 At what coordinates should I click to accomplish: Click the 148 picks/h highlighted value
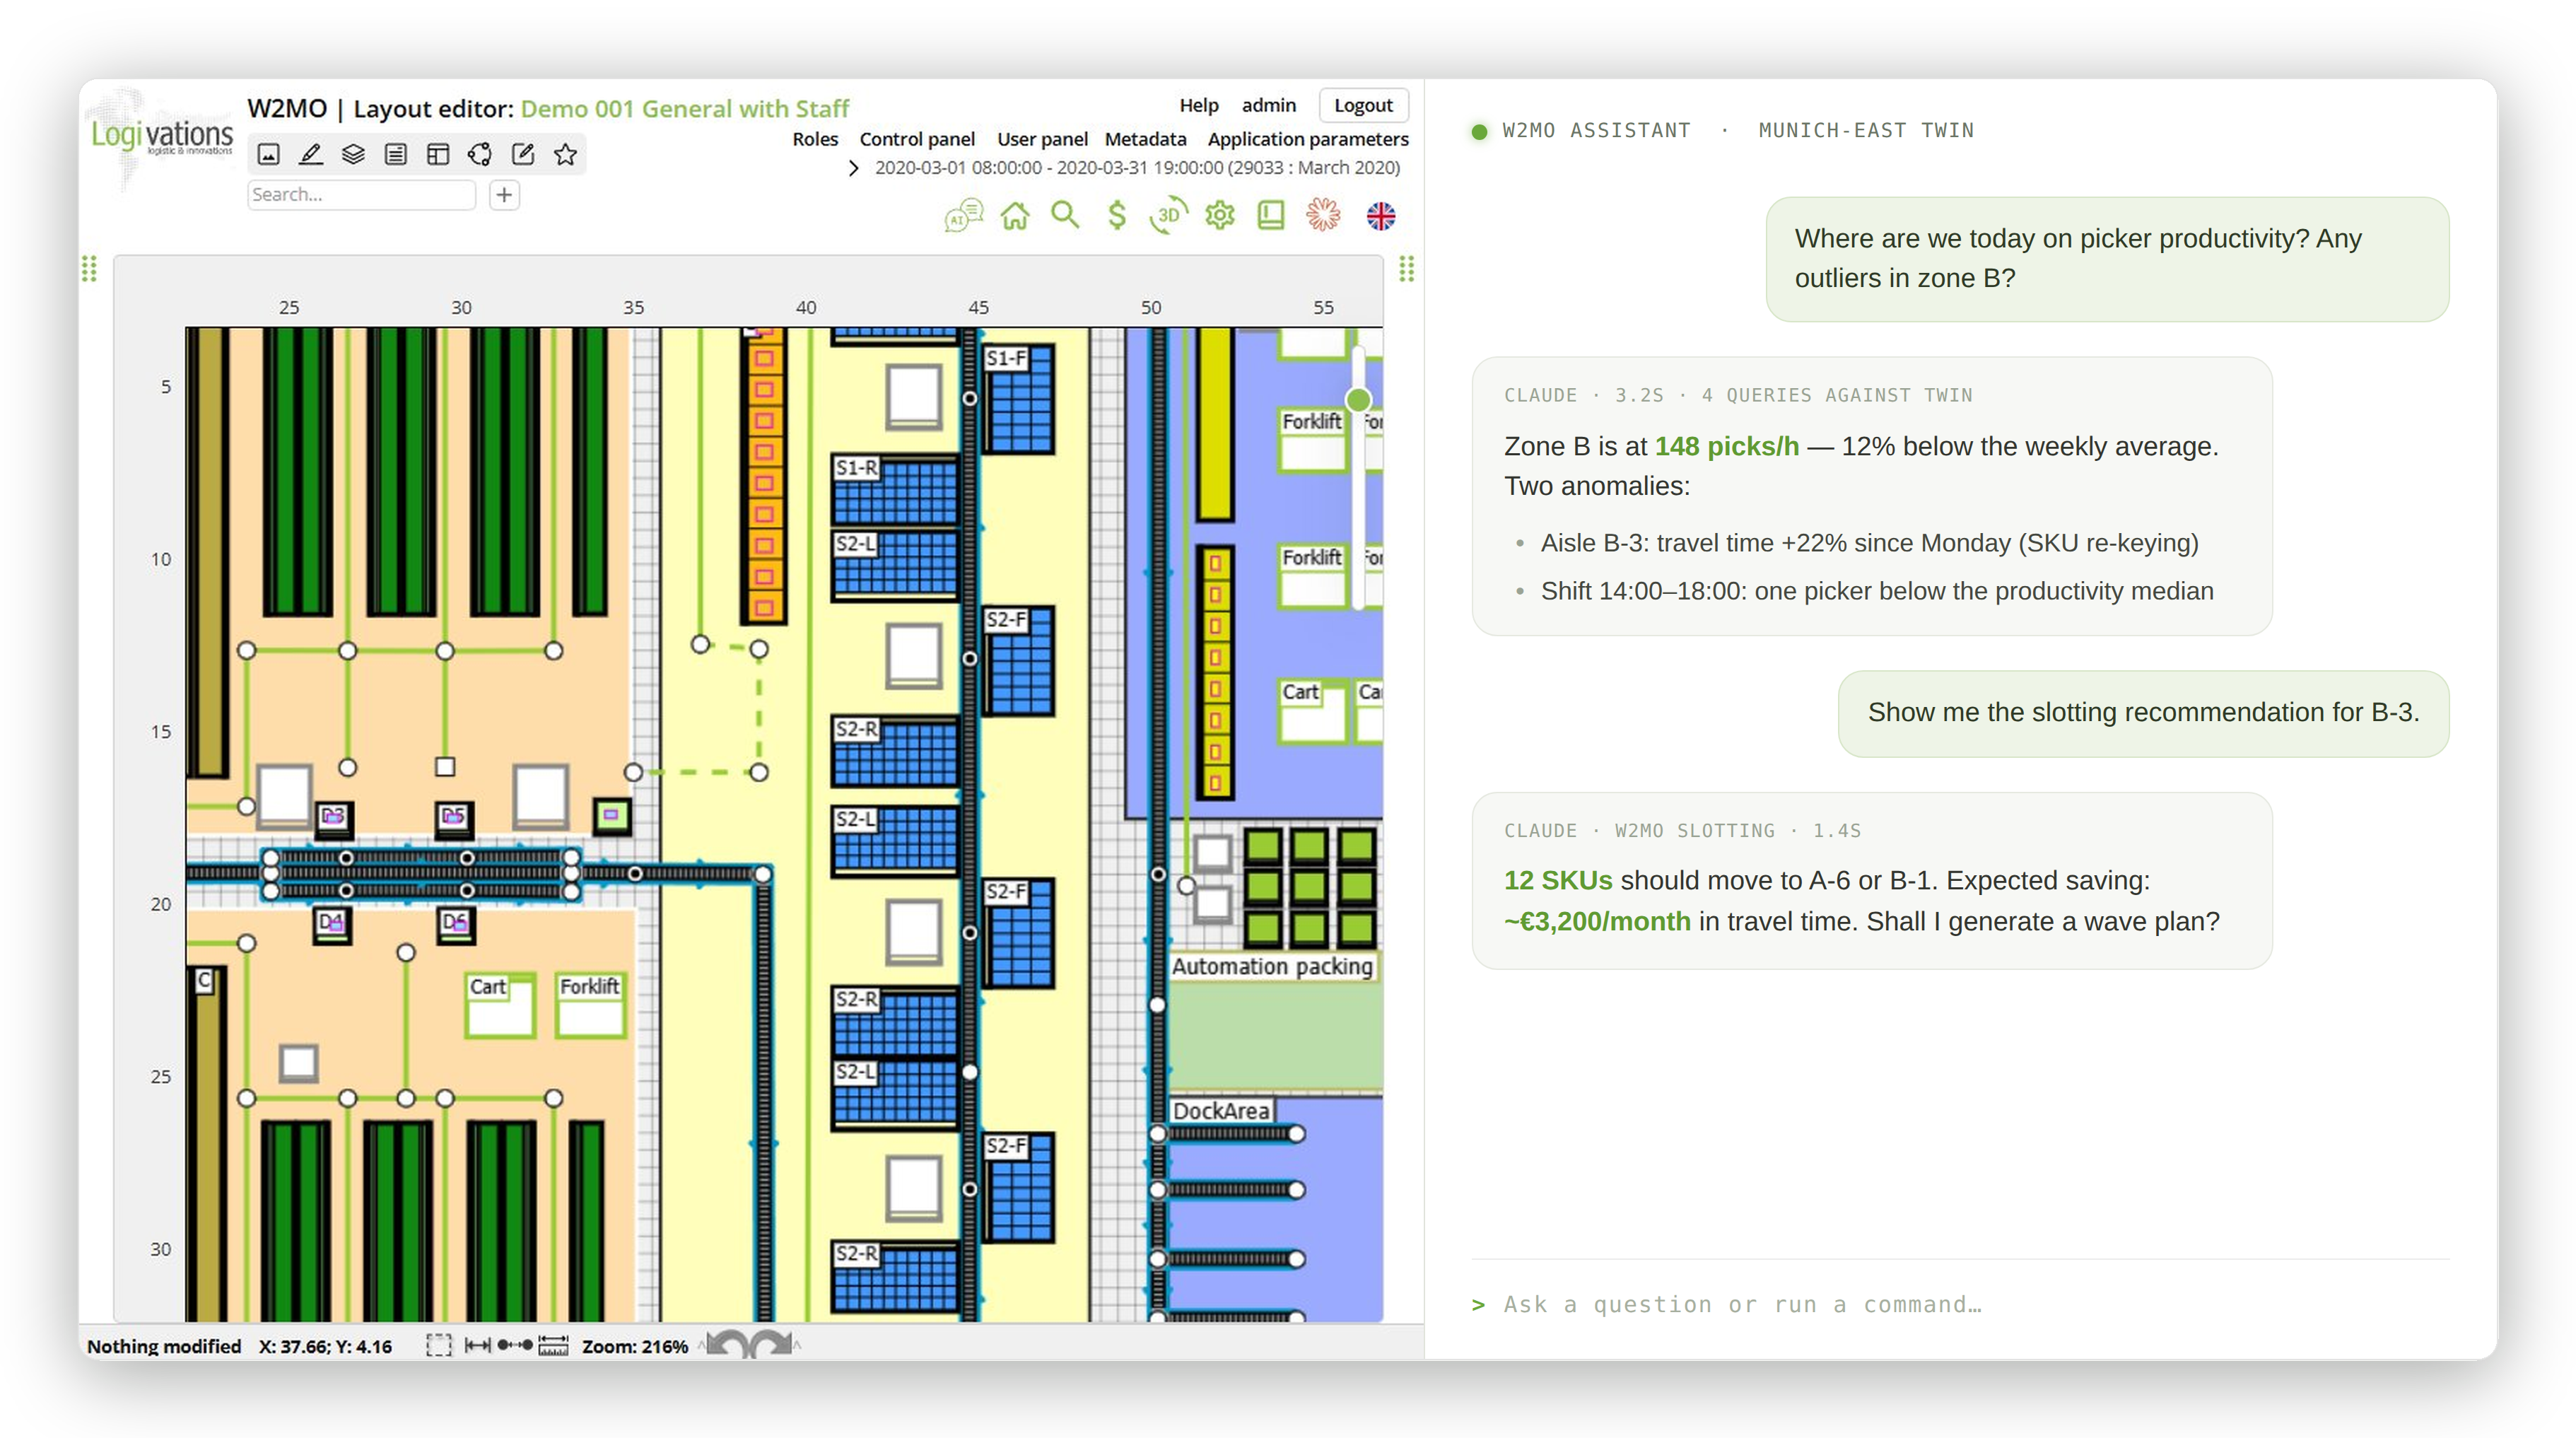coord(1726,446)
